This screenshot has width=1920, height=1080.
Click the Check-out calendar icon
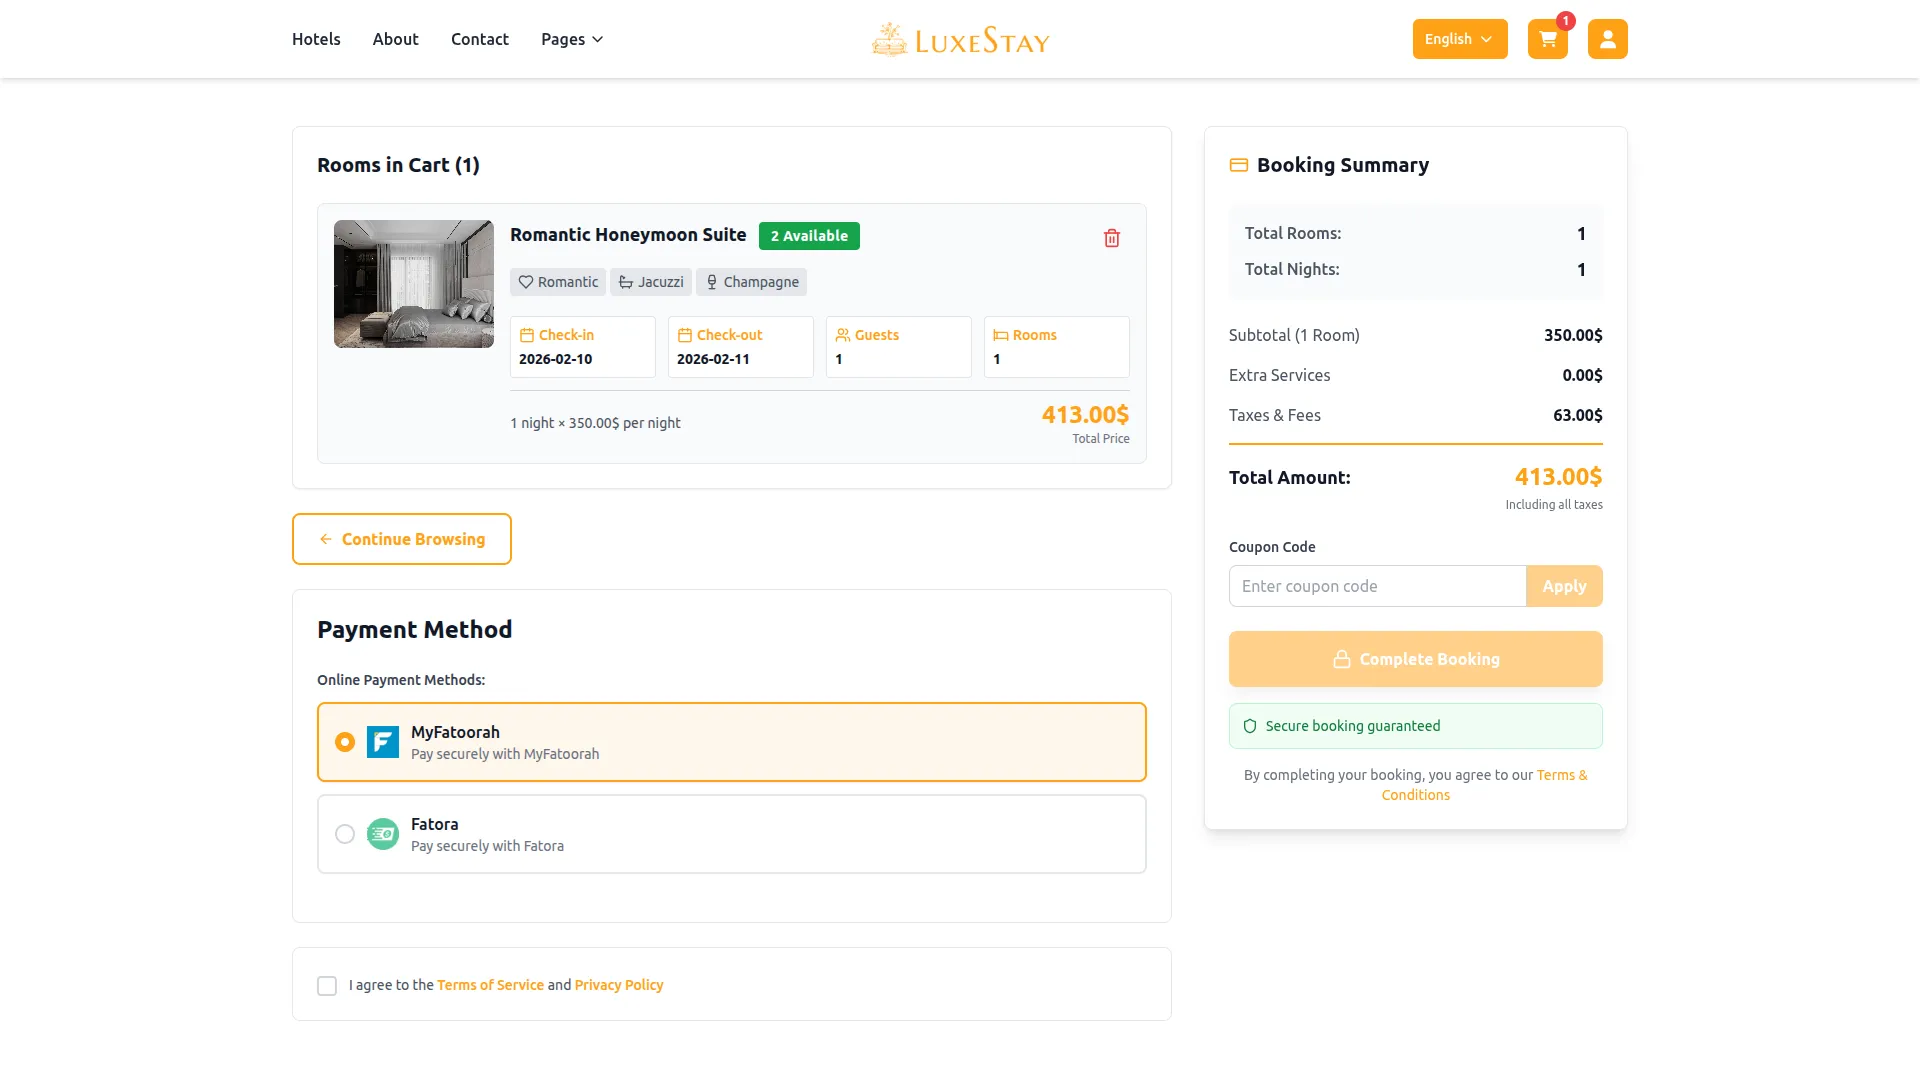click(x=684, y=335)
